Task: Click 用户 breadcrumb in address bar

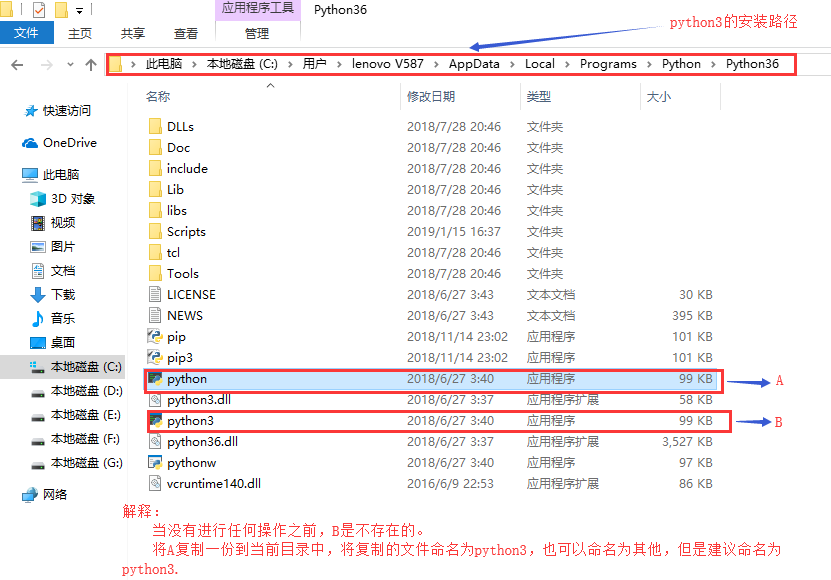Action: tap(314, 64)
